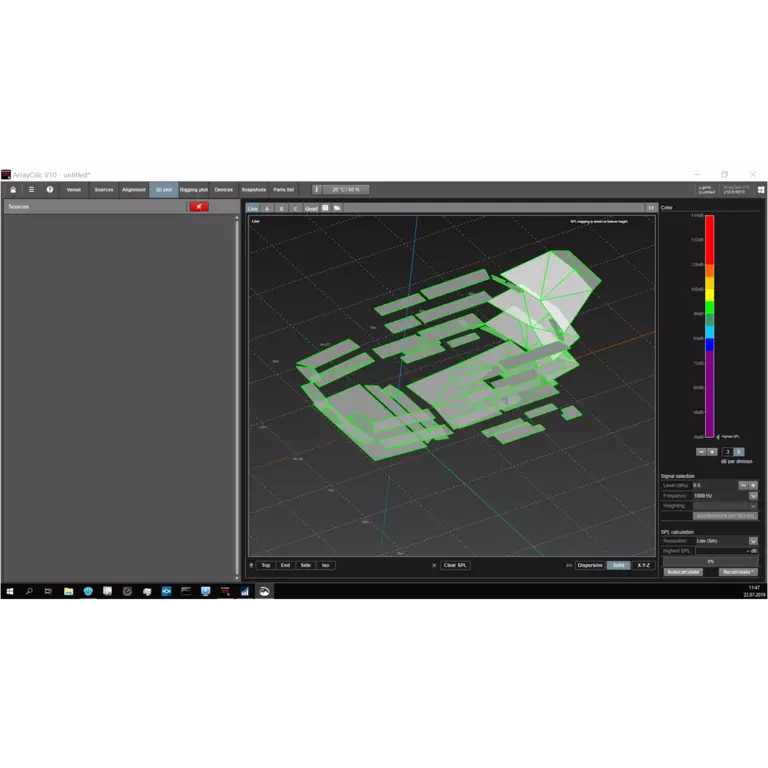Increase Level with the plus stepper

pyautogui.click(x=753, y=485)
